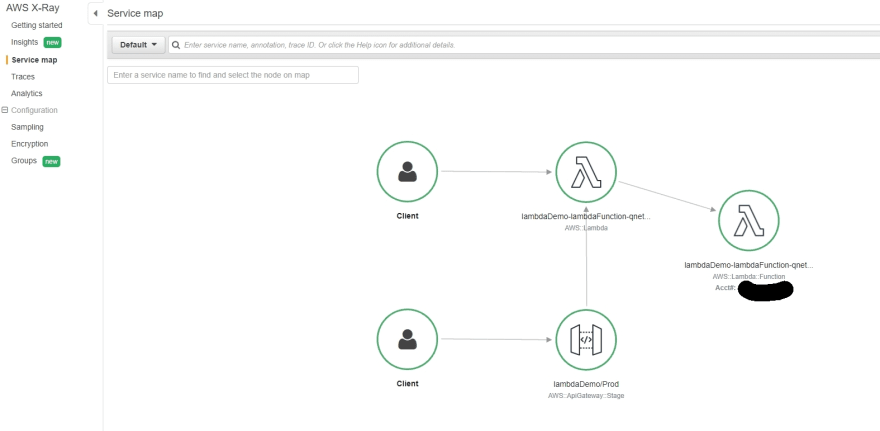
Task: Select the AWS::Lambda::Function node circle
Action: point(749,220)
